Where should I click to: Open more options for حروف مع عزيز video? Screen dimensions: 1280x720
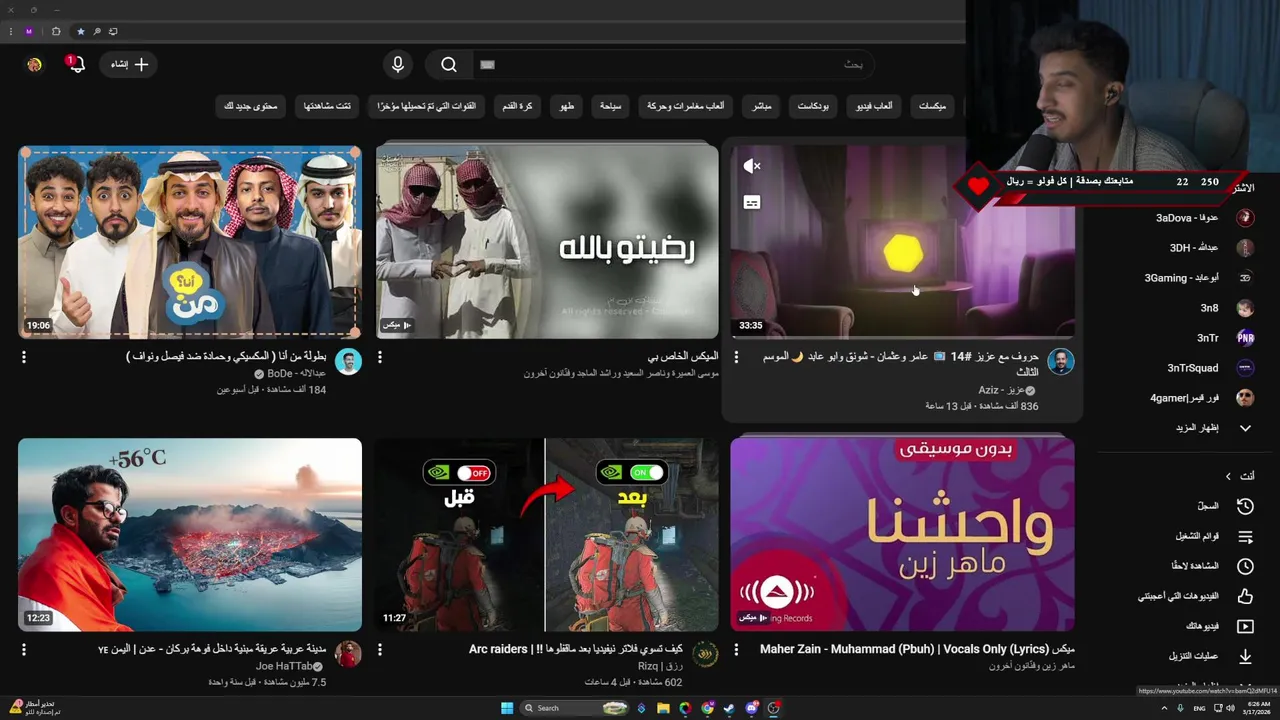pyautogui.click(x=736, y=357)
